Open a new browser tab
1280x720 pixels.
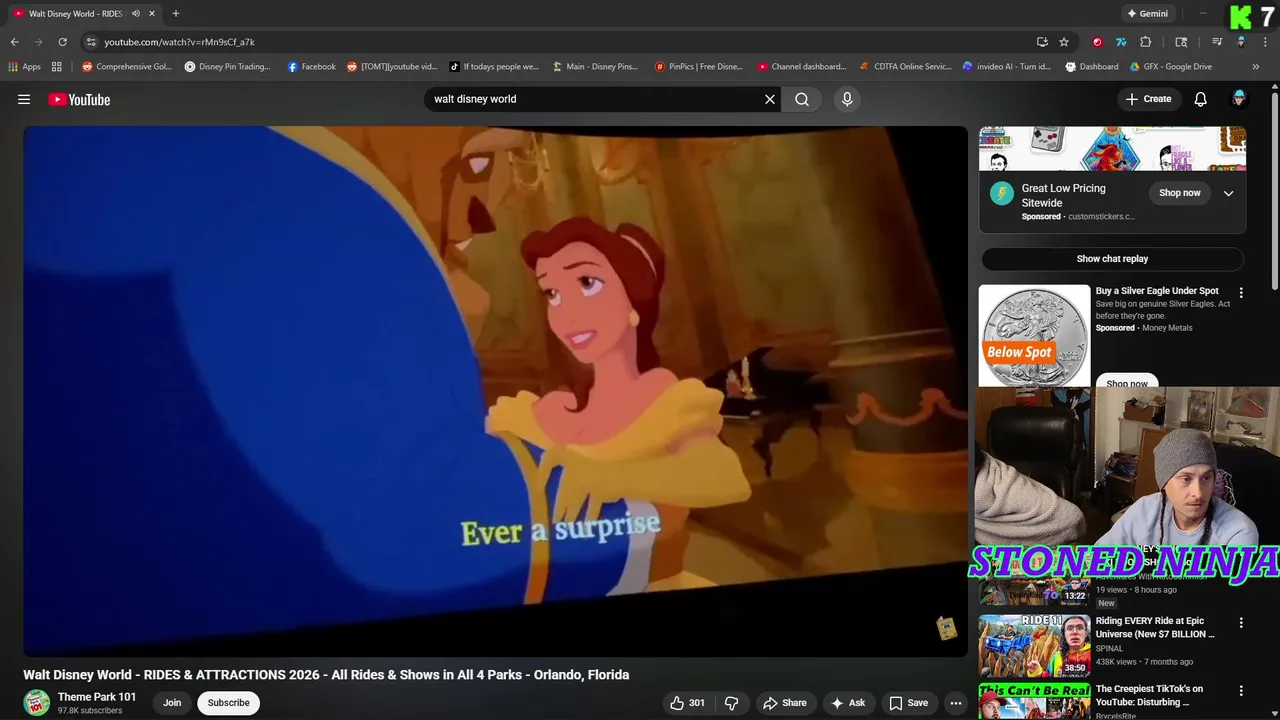pos(176,14)
